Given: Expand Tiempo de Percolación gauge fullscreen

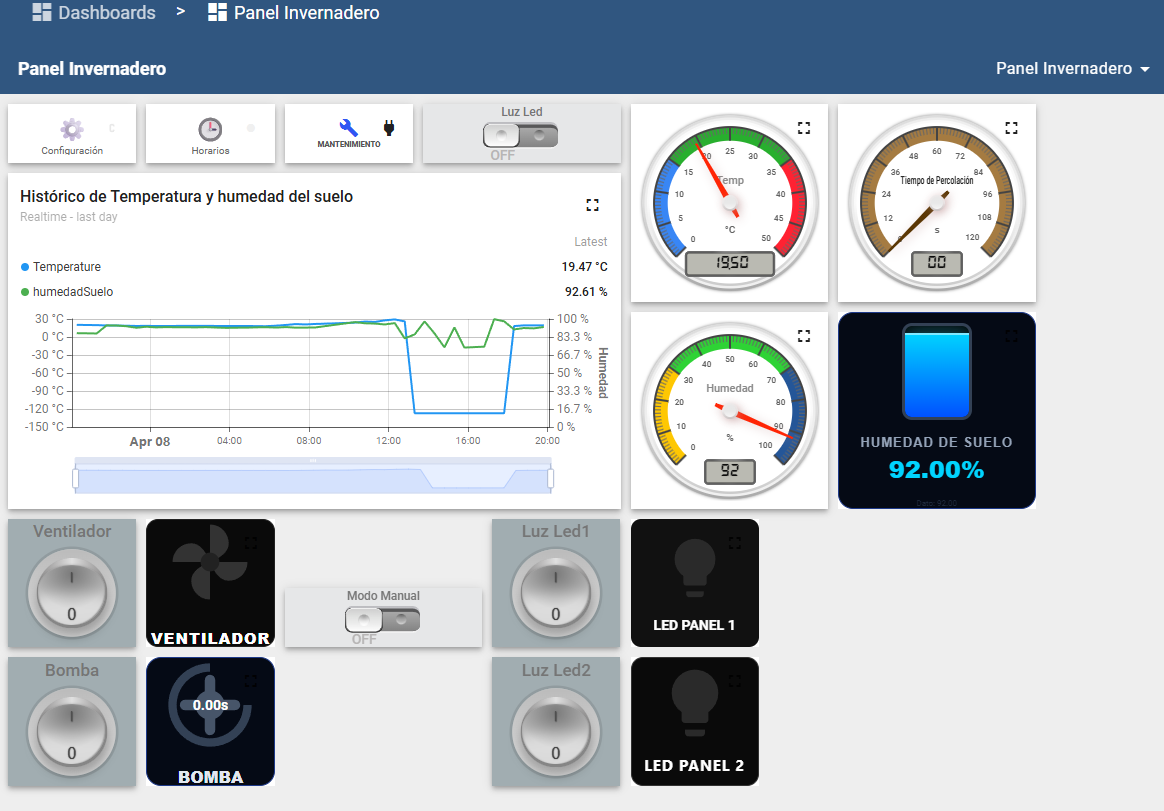Looking at the screenshot, I should [1011, 128].
